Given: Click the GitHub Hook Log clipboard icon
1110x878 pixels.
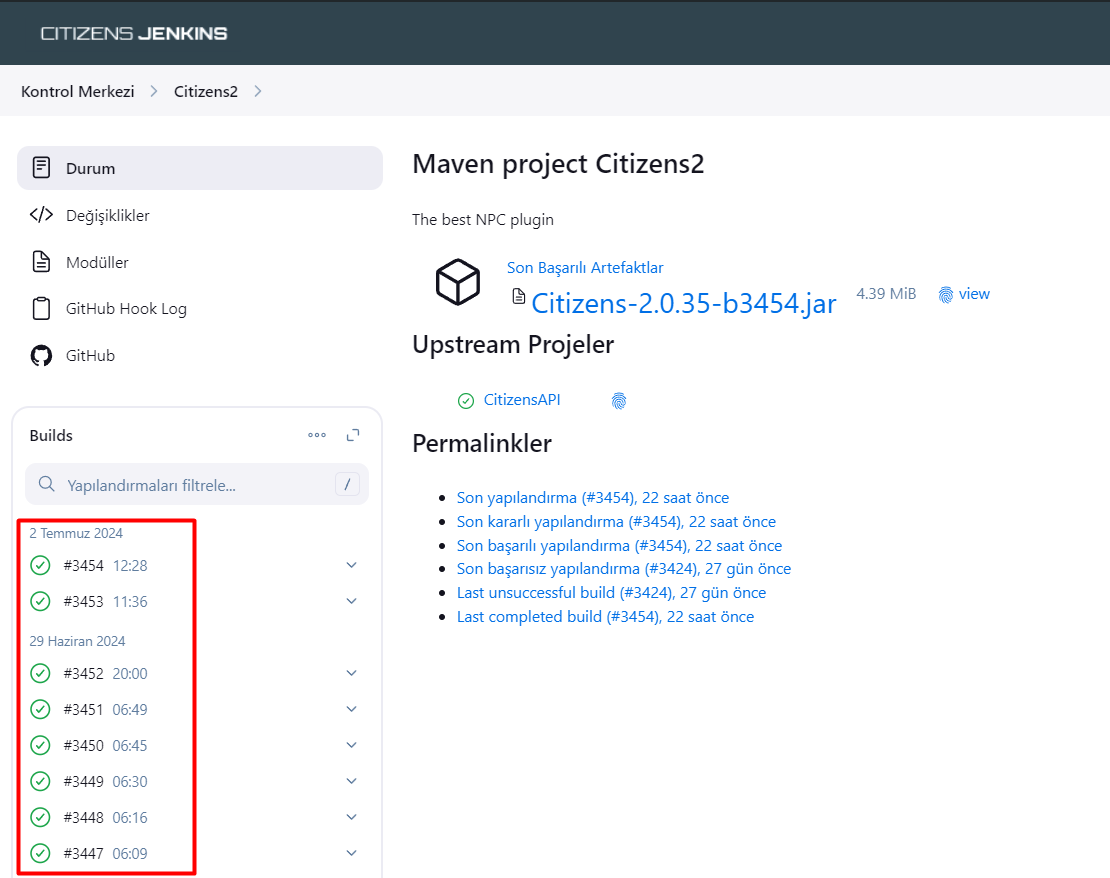Looking at the screenshot, I should (x=41, y=309).
